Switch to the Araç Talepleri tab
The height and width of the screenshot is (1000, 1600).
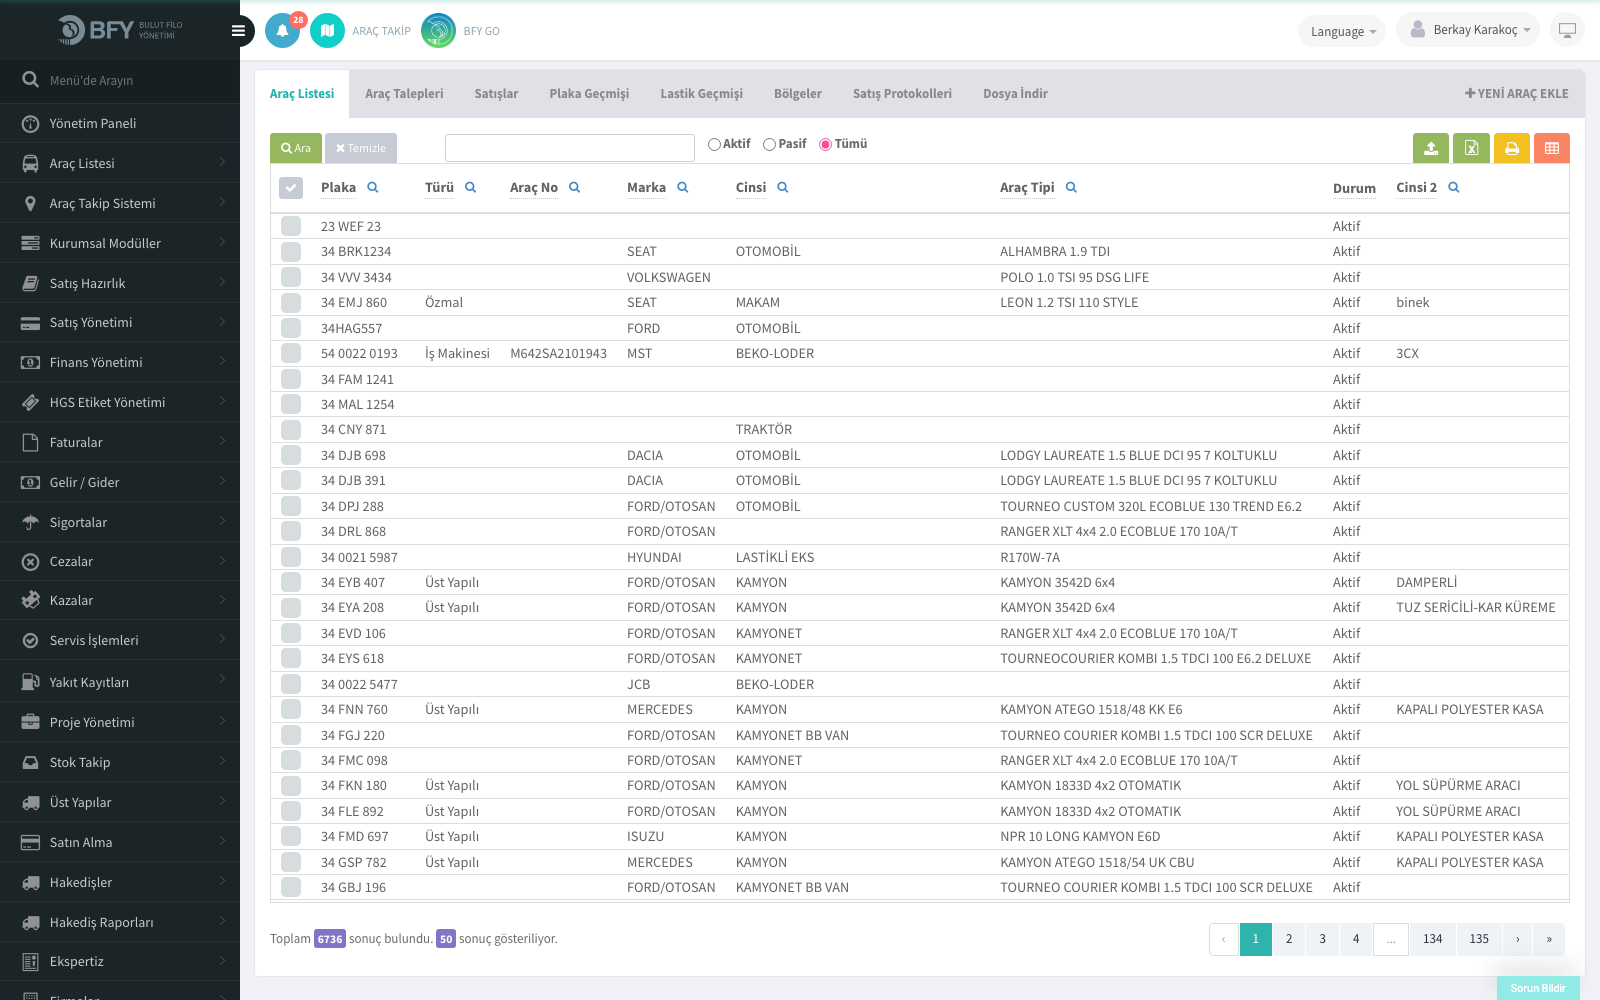(x=404, y=94)
